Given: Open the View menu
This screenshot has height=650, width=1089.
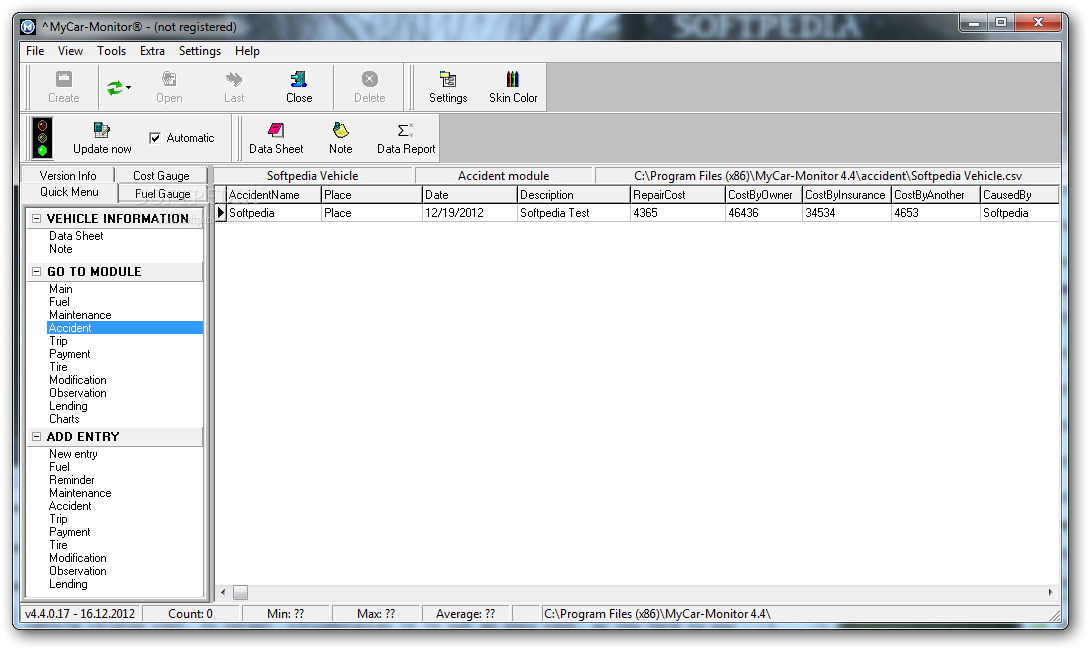Looking at the screenshot, I should (x=70, y=51).
